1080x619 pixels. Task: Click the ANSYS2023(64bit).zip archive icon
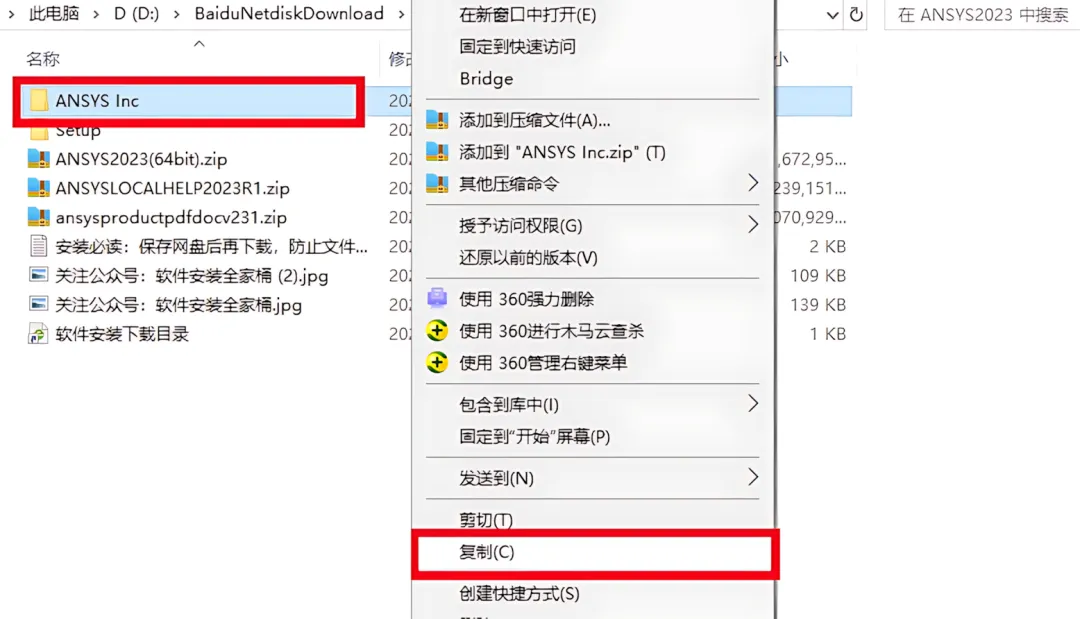point(39,159)
